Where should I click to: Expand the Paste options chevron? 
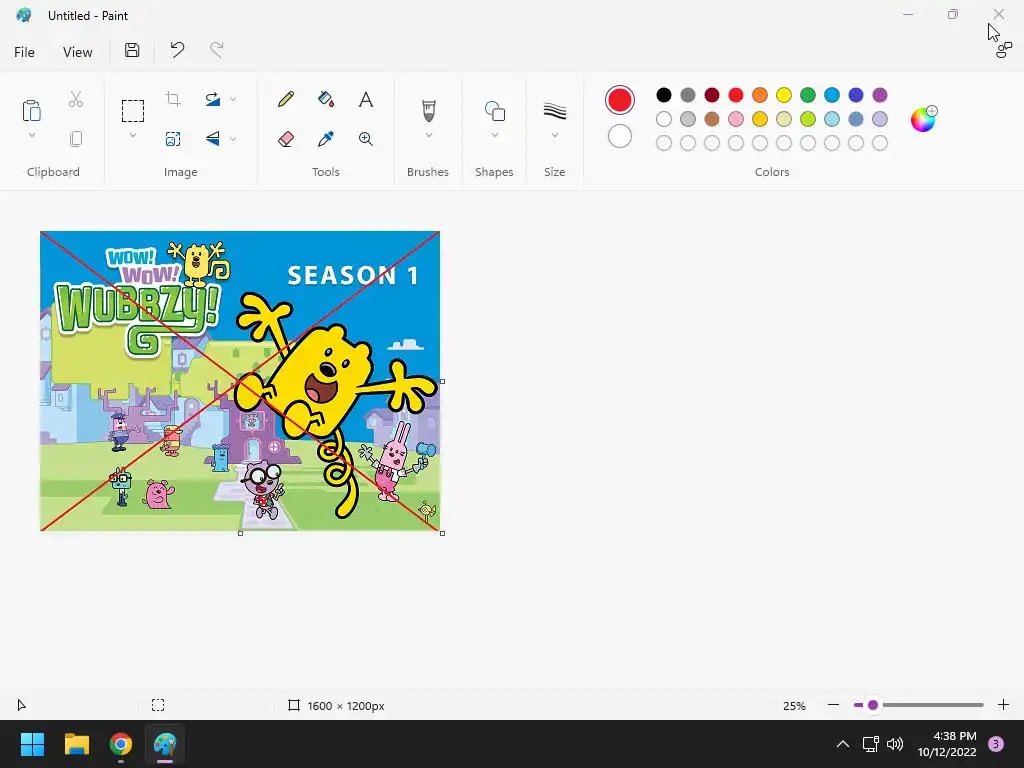(x=31, y=135)
